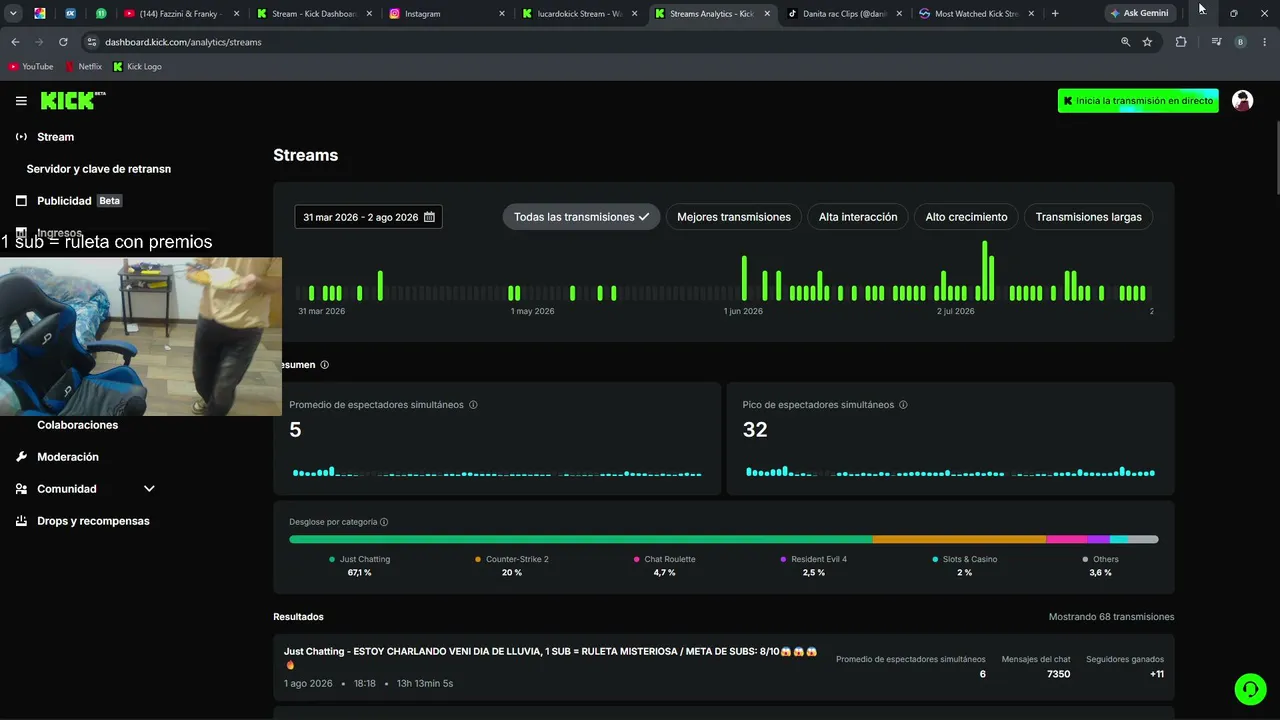Select Todas las transmisiones filter
This screenshot has width=1280, height=720.
(581, 217)
